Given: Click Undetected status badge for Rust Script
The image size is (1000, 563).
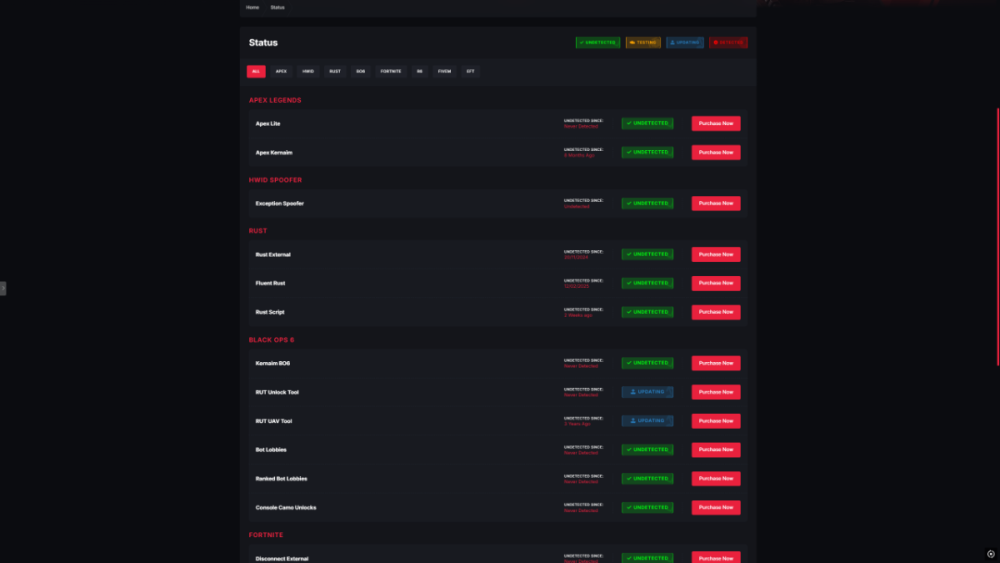Looking at the screenshot, I should pos(647,312).
